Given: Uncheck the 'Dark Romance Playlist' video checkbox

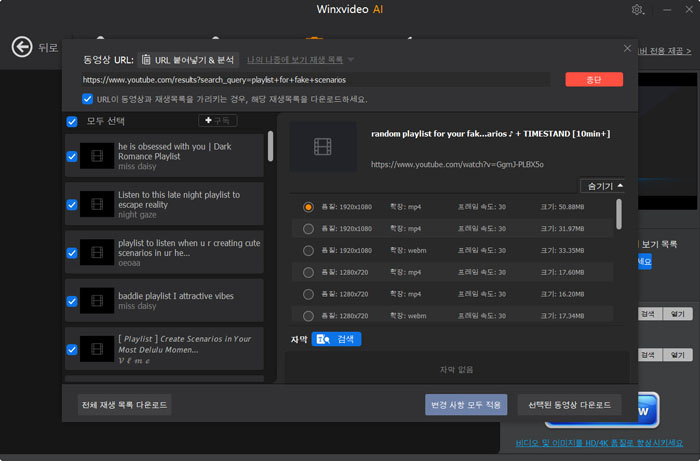Looking at the screenshot, I should tap(72, 157).
